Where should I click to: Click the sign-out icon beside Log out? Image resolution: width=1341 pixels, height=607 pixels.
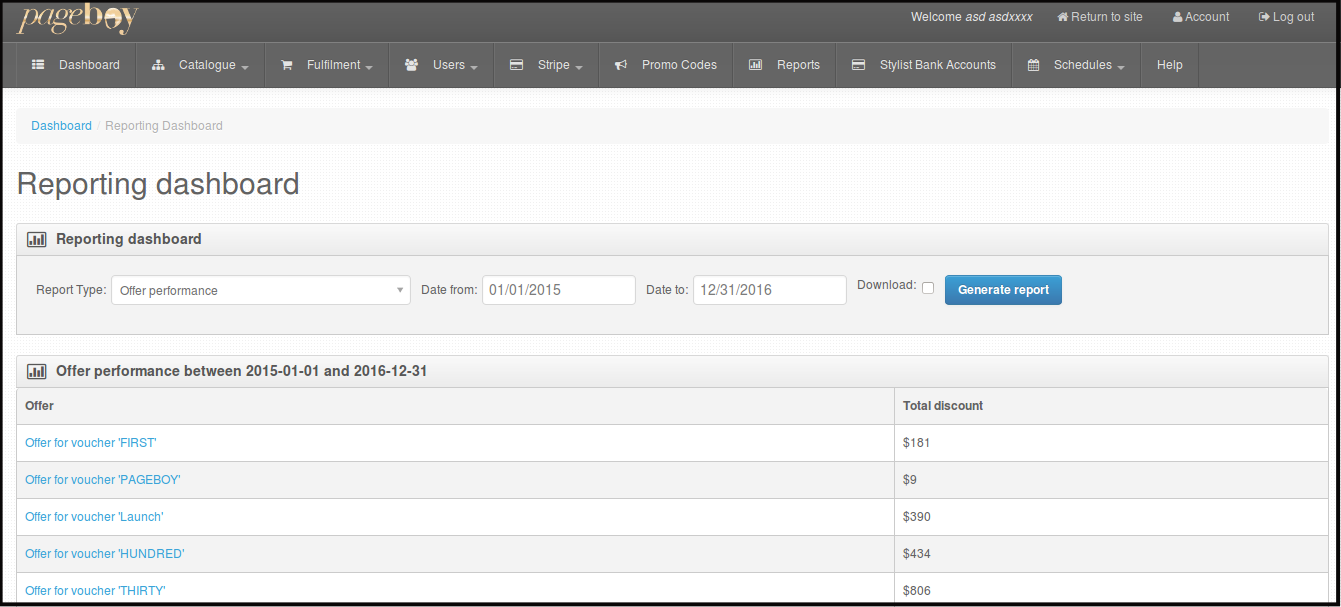[1264, 17]
